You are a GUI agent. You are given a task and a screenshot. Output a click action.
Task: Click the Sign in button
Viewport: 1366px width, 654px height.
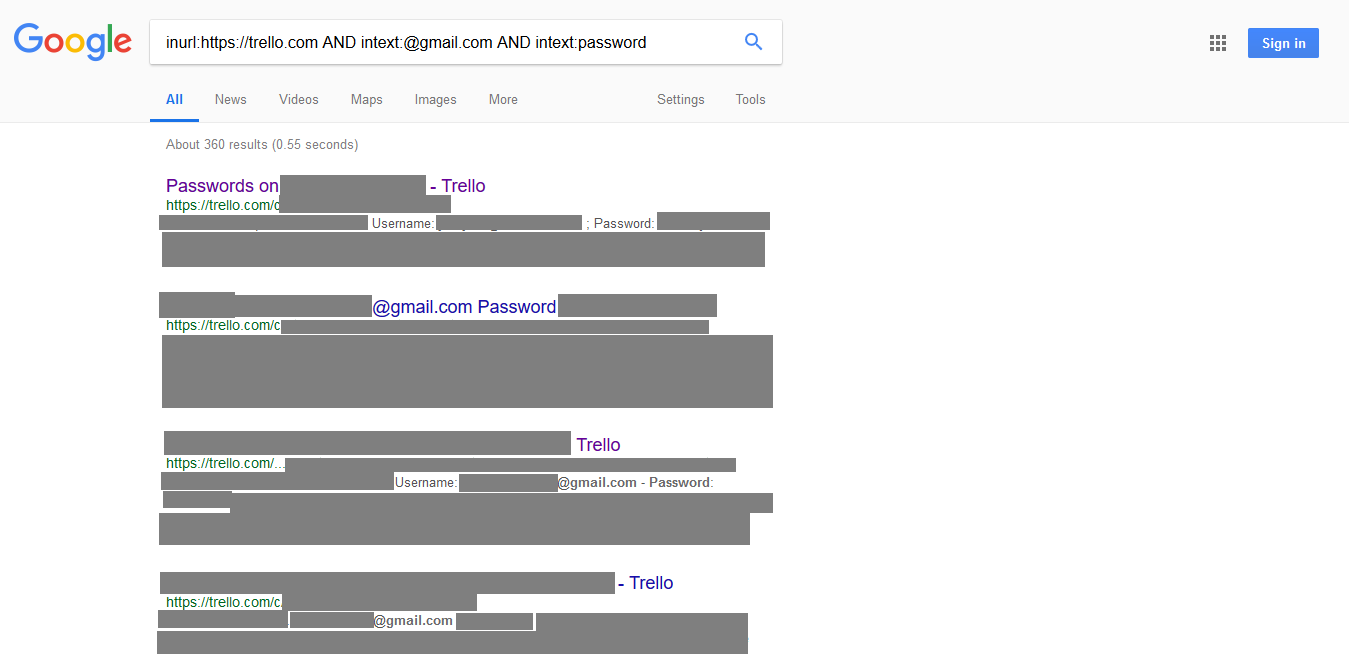[1283, 42]
